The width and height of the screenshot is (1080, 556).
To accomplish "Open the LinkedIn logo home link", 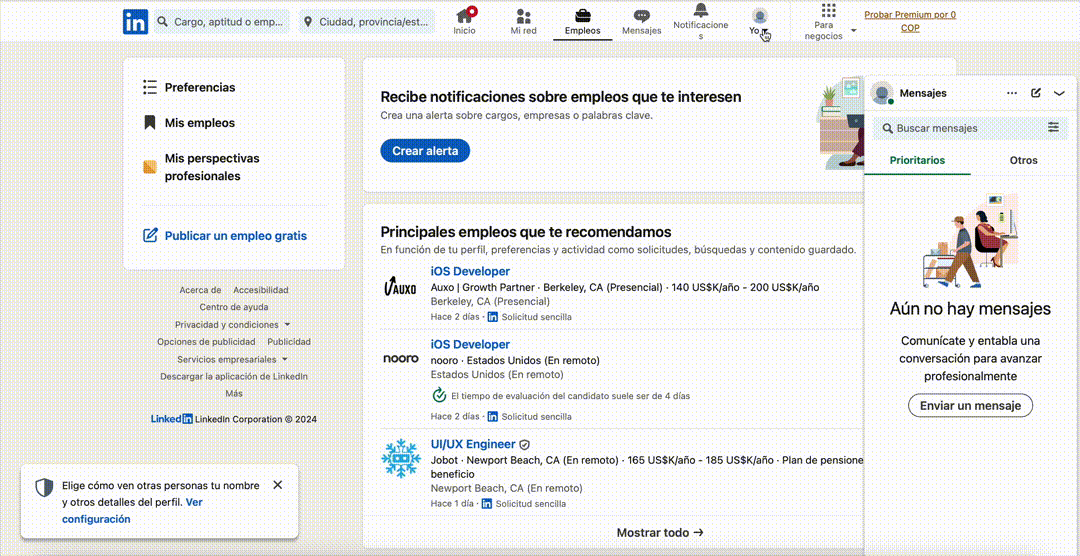I will click(135, 21).
